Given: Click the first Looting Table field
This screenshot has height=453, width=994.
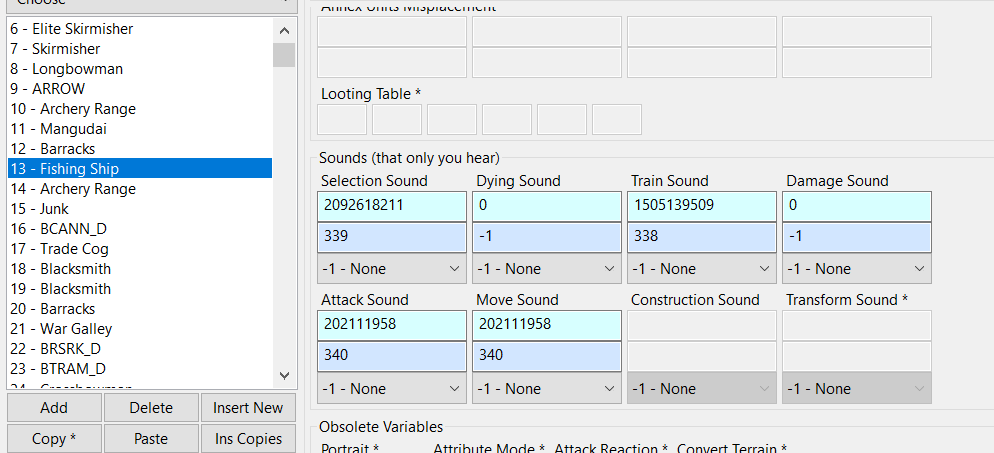Looking at the screenshot, I should point(342,120).
